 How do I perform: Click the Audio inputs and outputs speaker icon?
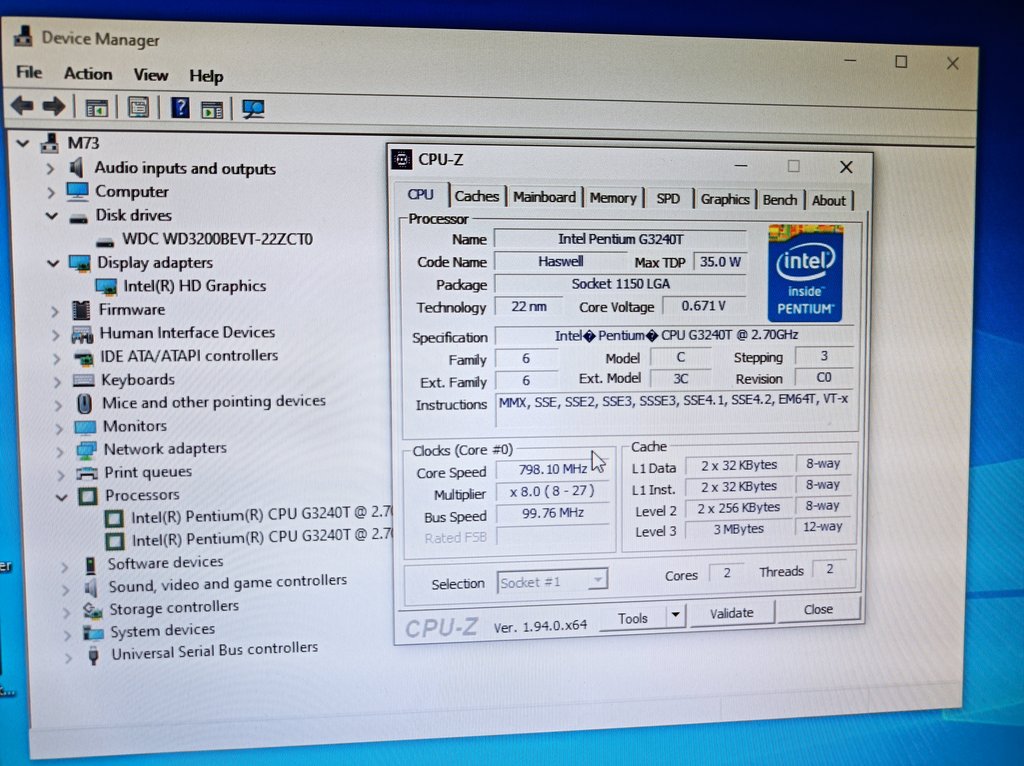pos(77,168)
